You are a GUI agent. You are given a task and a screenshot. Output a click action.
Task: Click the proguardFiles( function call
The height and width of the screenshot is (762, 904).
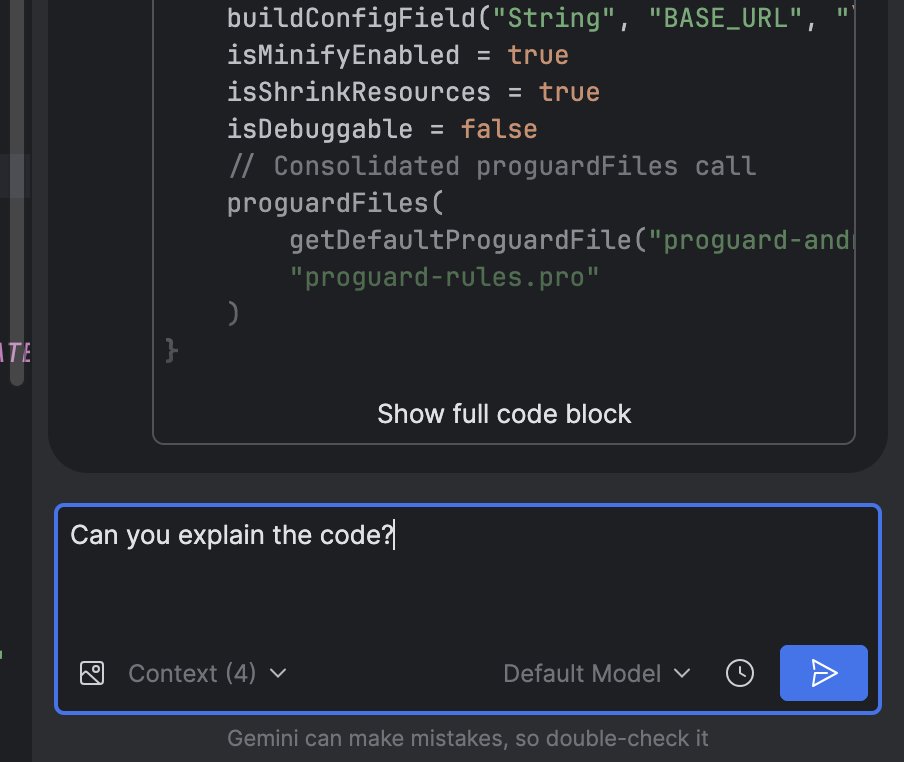[x=335, y=203]
